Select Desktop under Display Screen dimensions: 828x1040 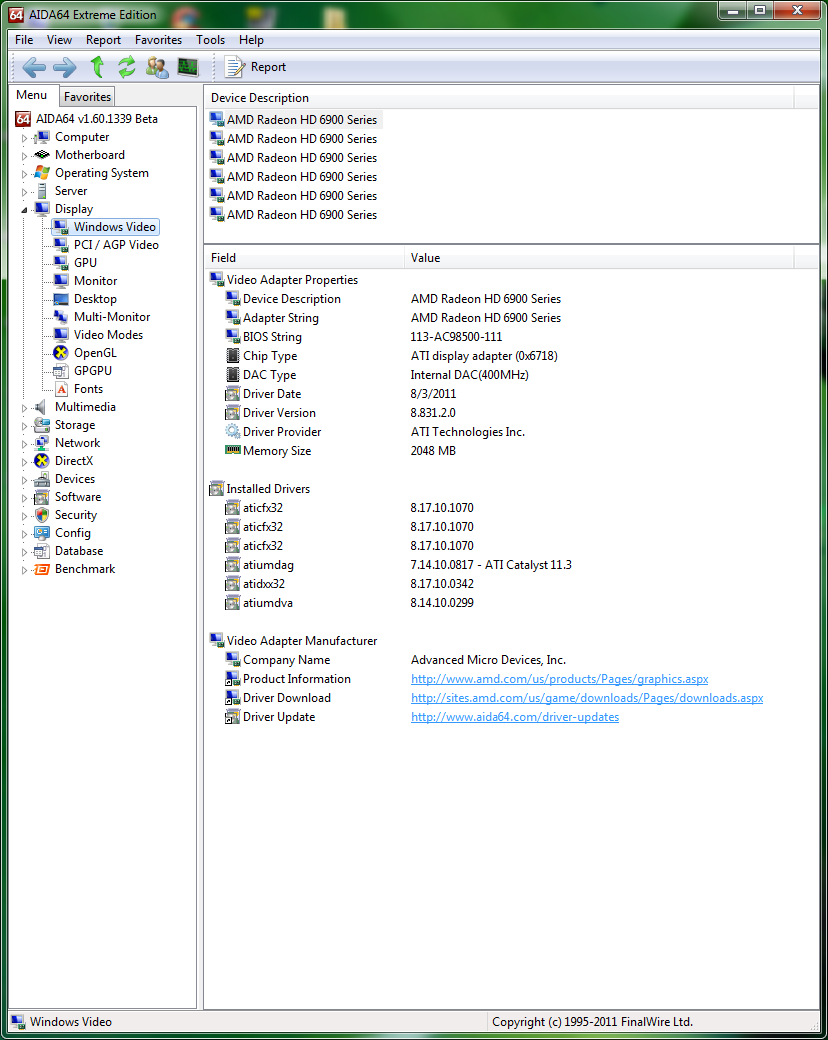(x=95, y=298)
